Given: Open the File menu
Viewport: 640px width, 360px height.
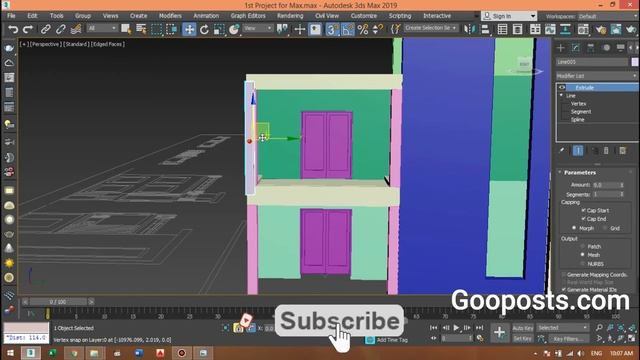Looking at the screenshot, I should pyautogui.click(x=11, y=16).
